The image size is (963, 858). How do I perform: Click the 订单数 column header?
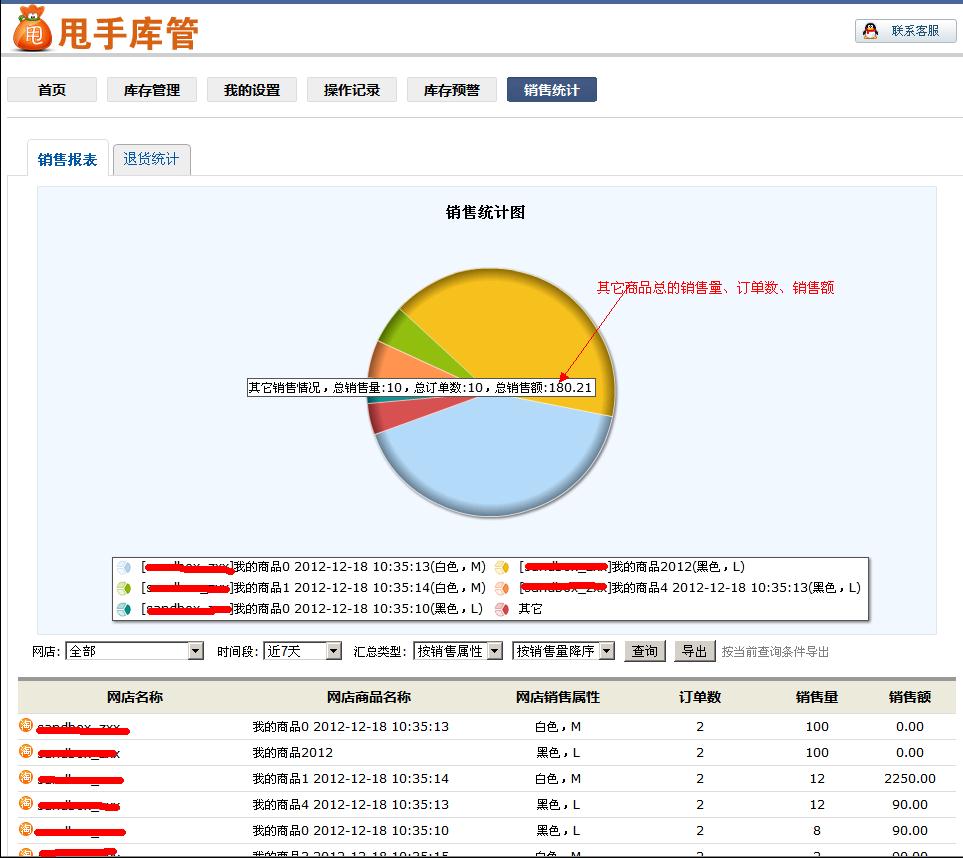click(x=700, y=696)
